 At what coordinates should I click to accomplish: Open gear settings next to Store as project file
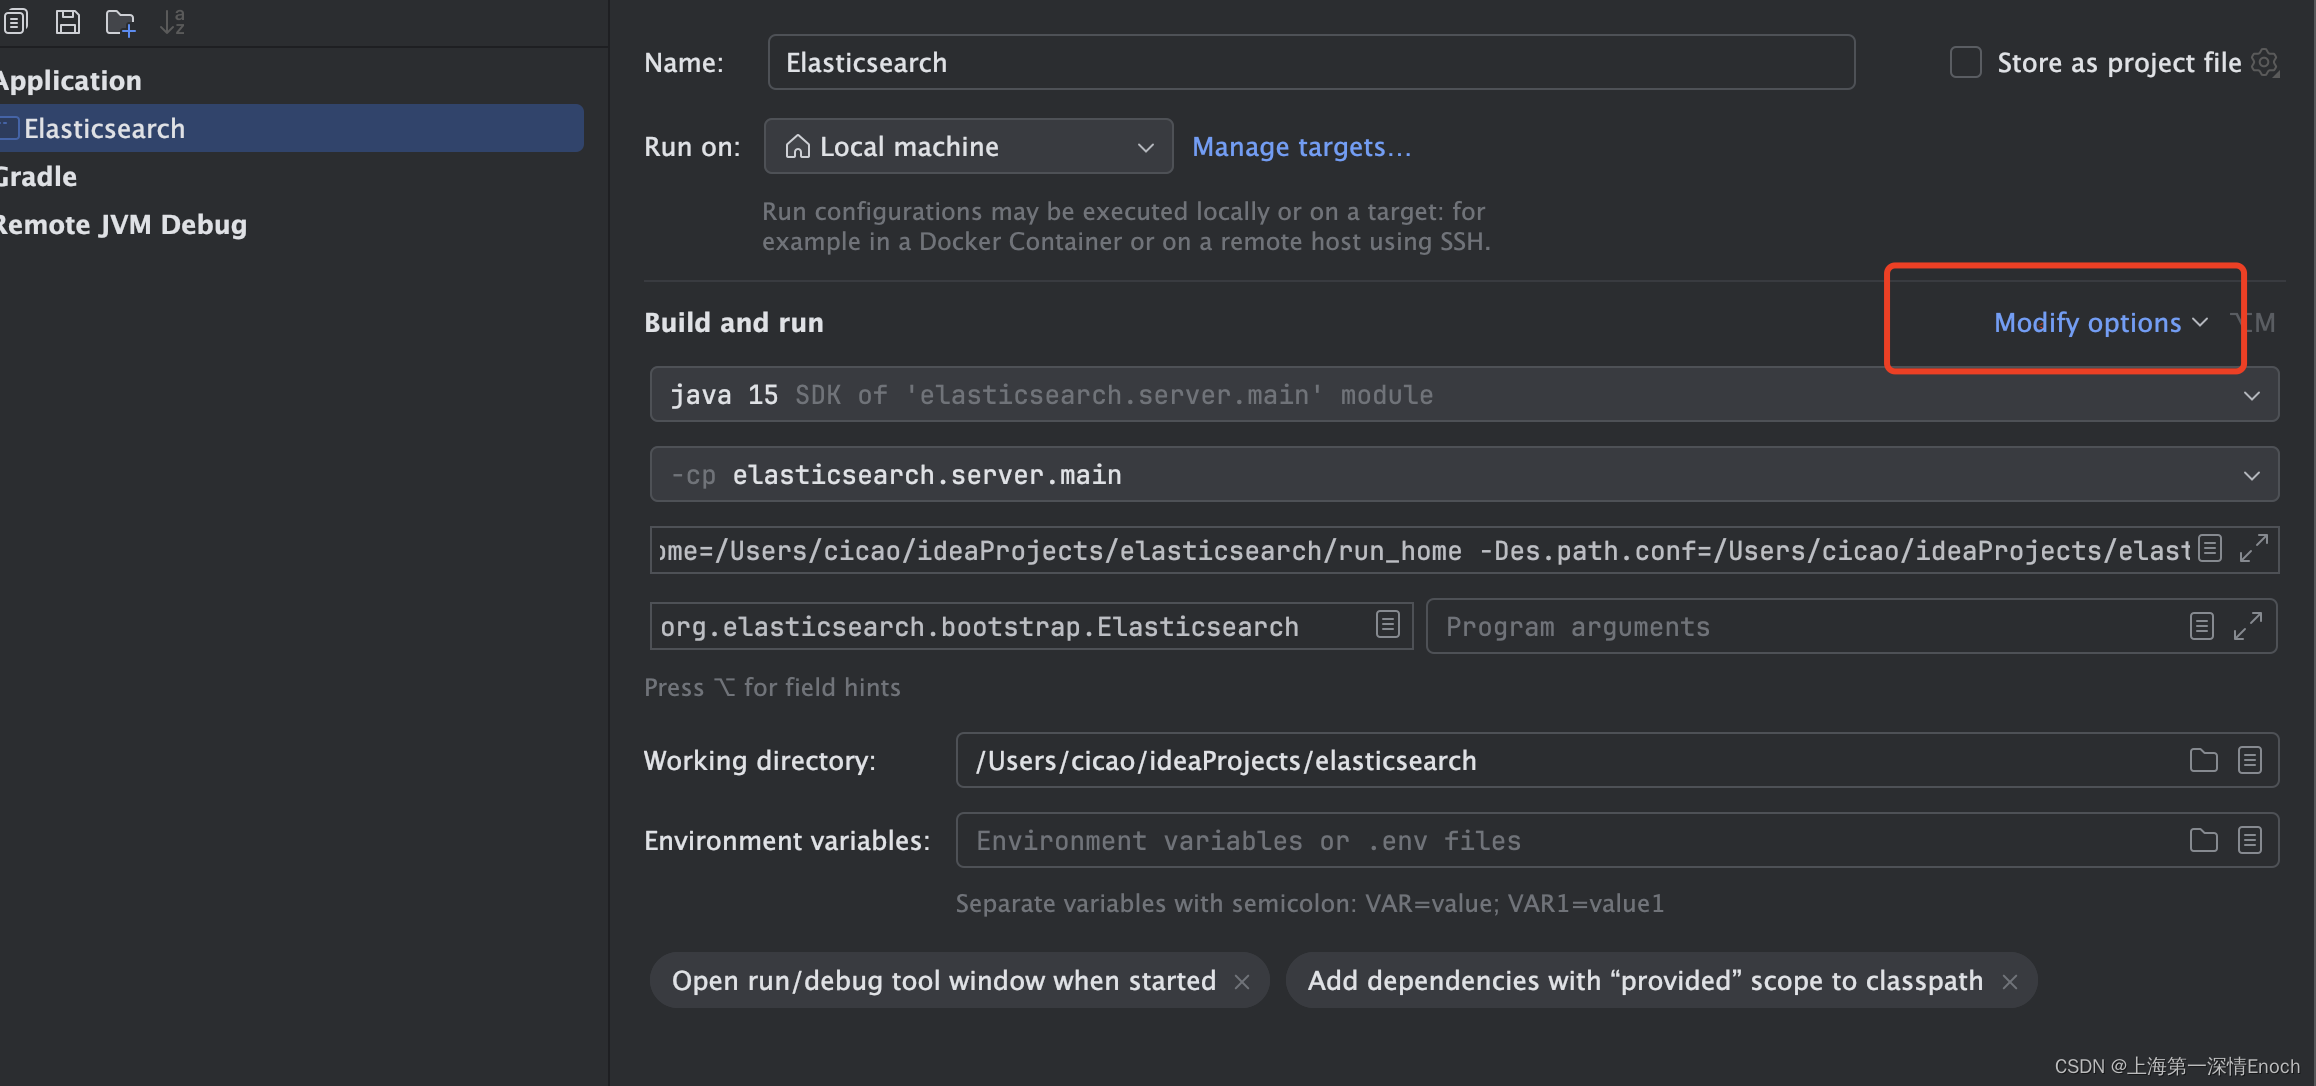click(2265, 63)
